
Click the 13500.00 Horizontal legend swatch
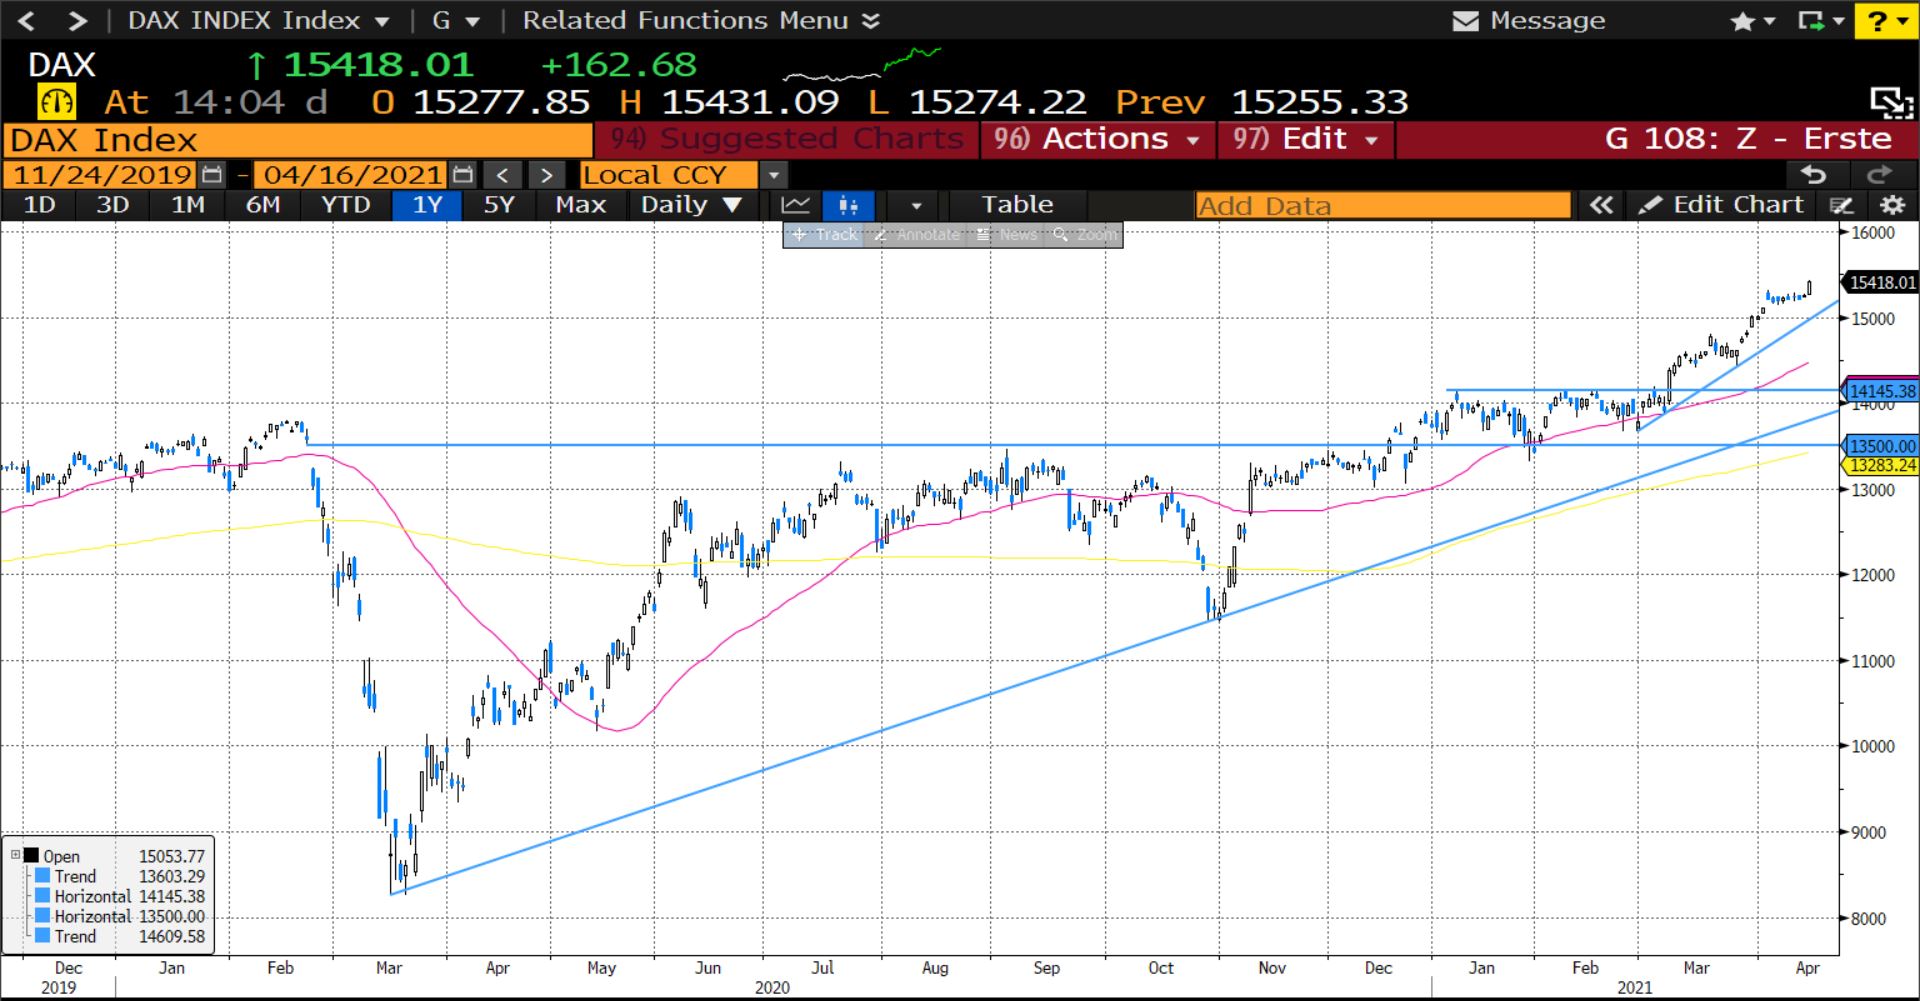click(x=42, y=916)
